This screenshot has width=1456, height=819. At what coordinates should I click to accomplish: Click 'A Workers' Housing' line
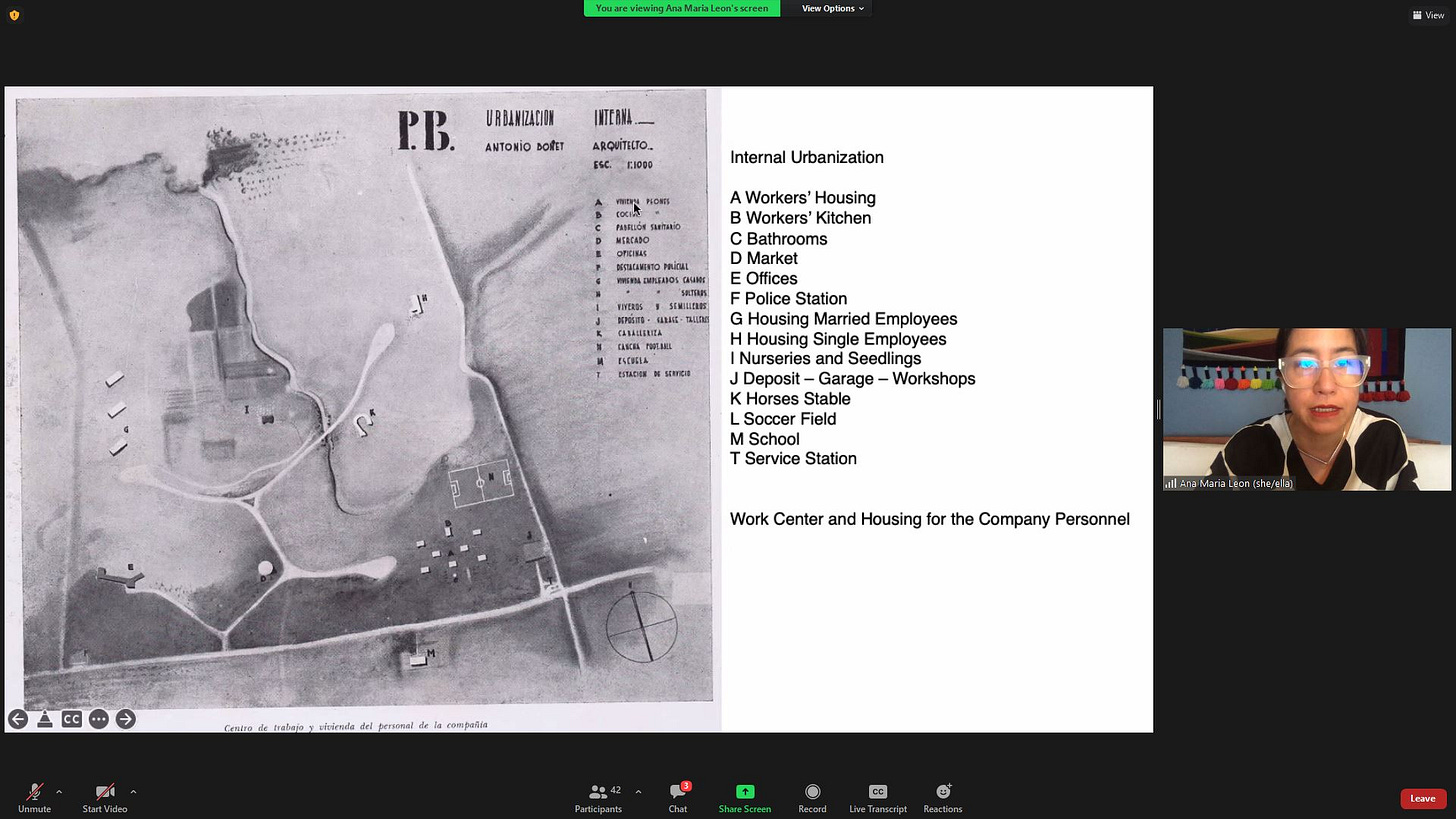pyautogui.click(x=802, y=198)
